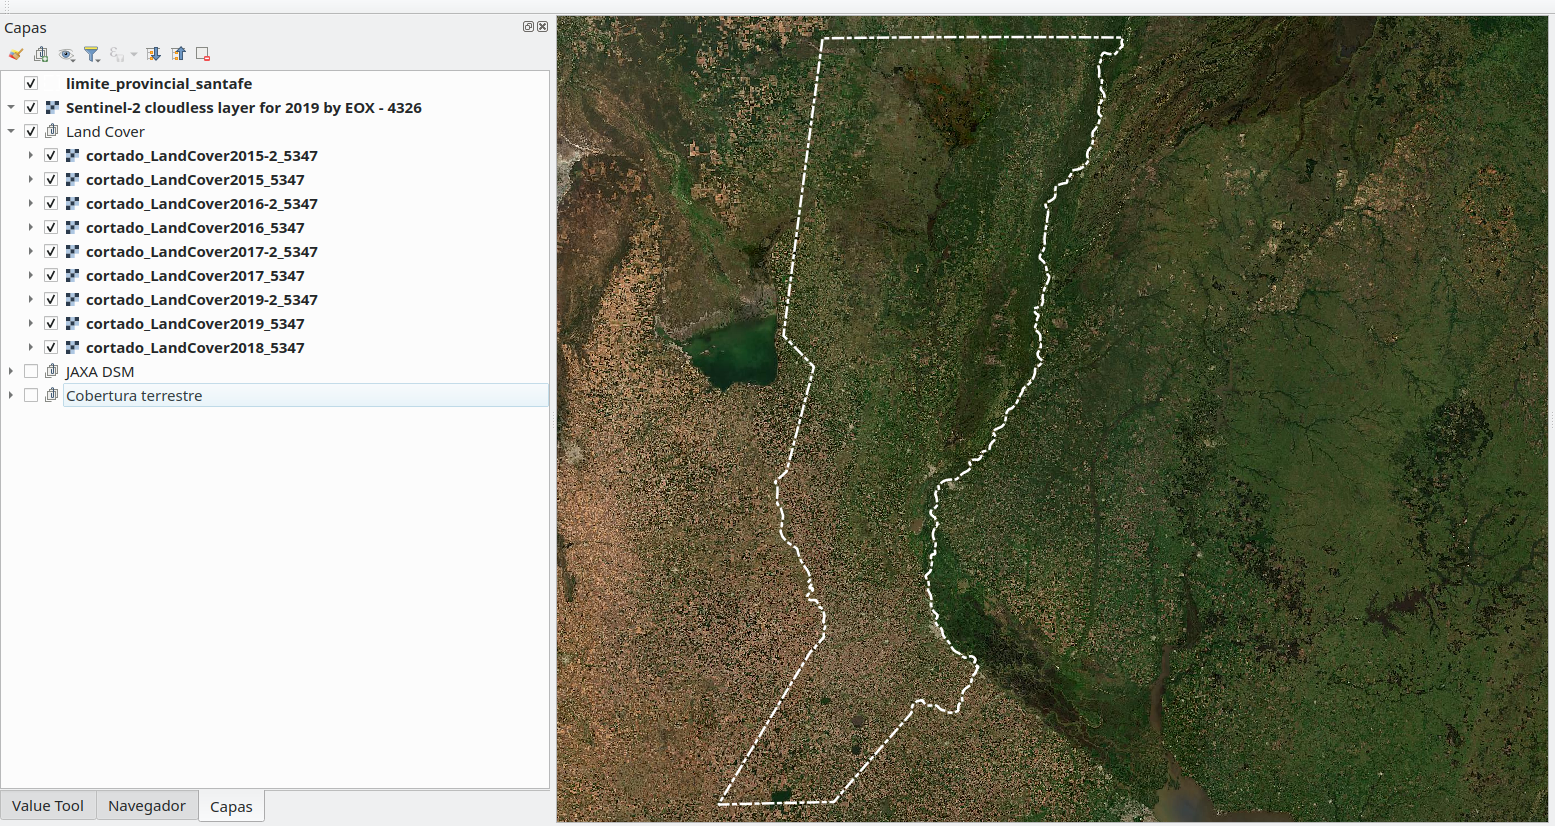Collapse the Land Cover group
The height and width of the screenshot is (826, 1555).
[11, 132]
